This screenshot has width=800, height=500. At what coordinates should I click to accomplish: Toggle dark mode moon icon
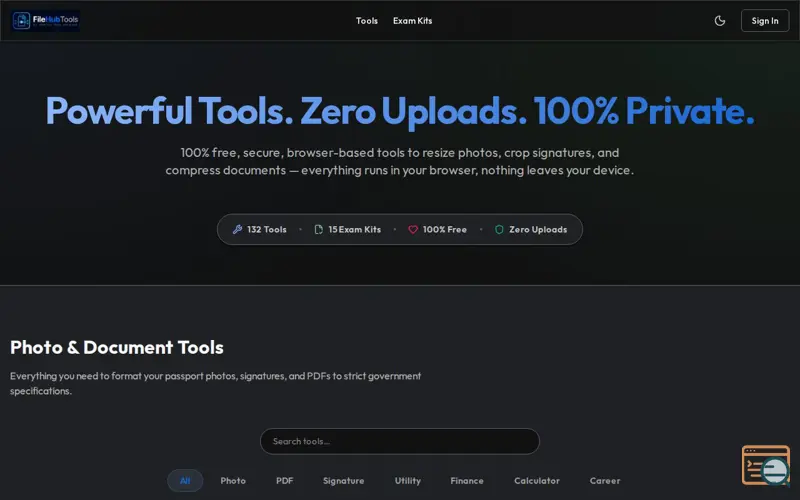(x=720, y=21)
